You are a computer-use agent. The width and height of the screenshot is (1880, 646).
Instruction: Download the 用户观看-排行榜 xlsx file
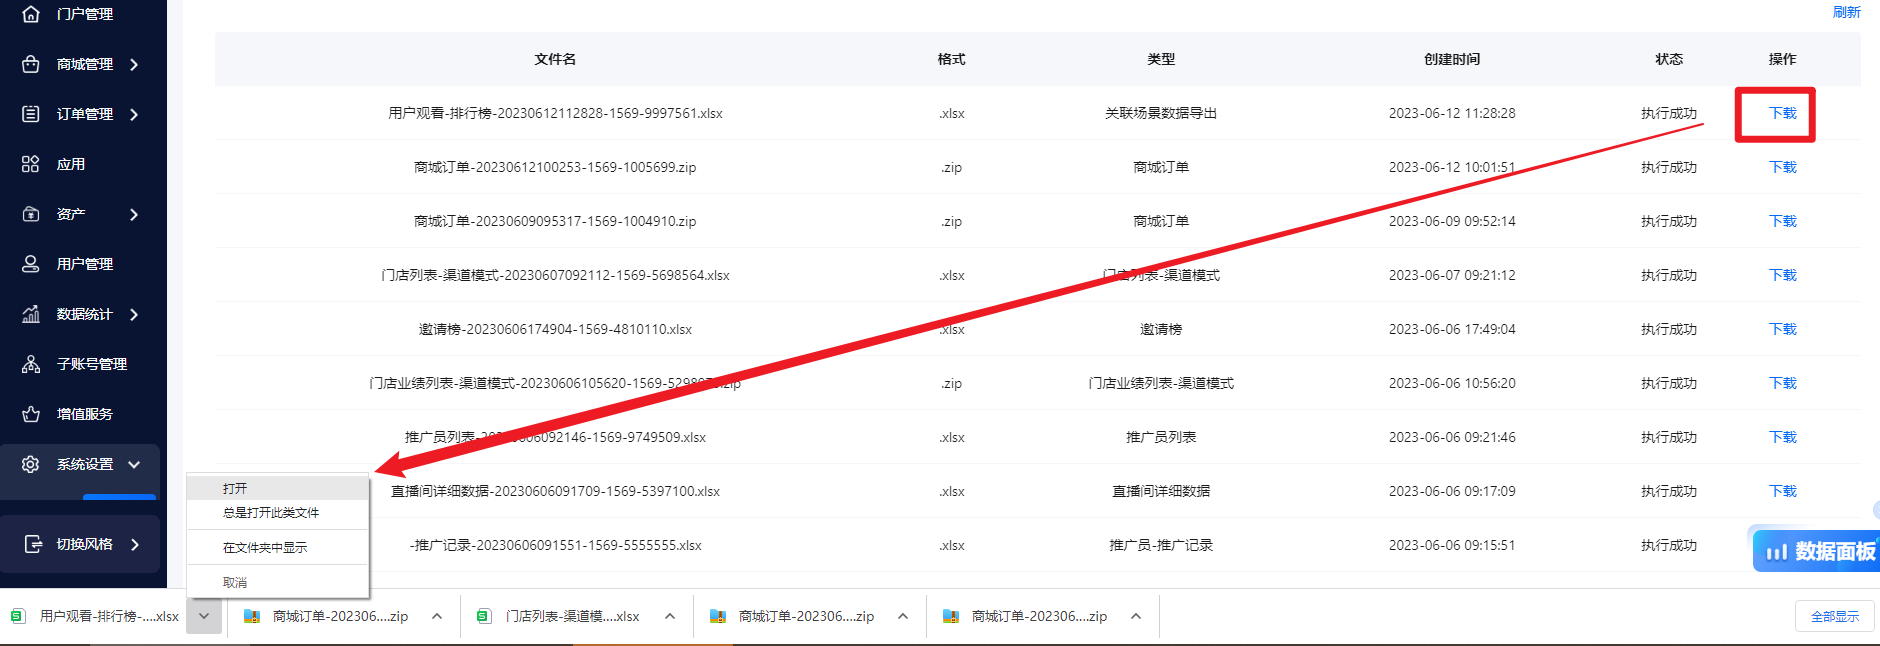(1782, 113)
